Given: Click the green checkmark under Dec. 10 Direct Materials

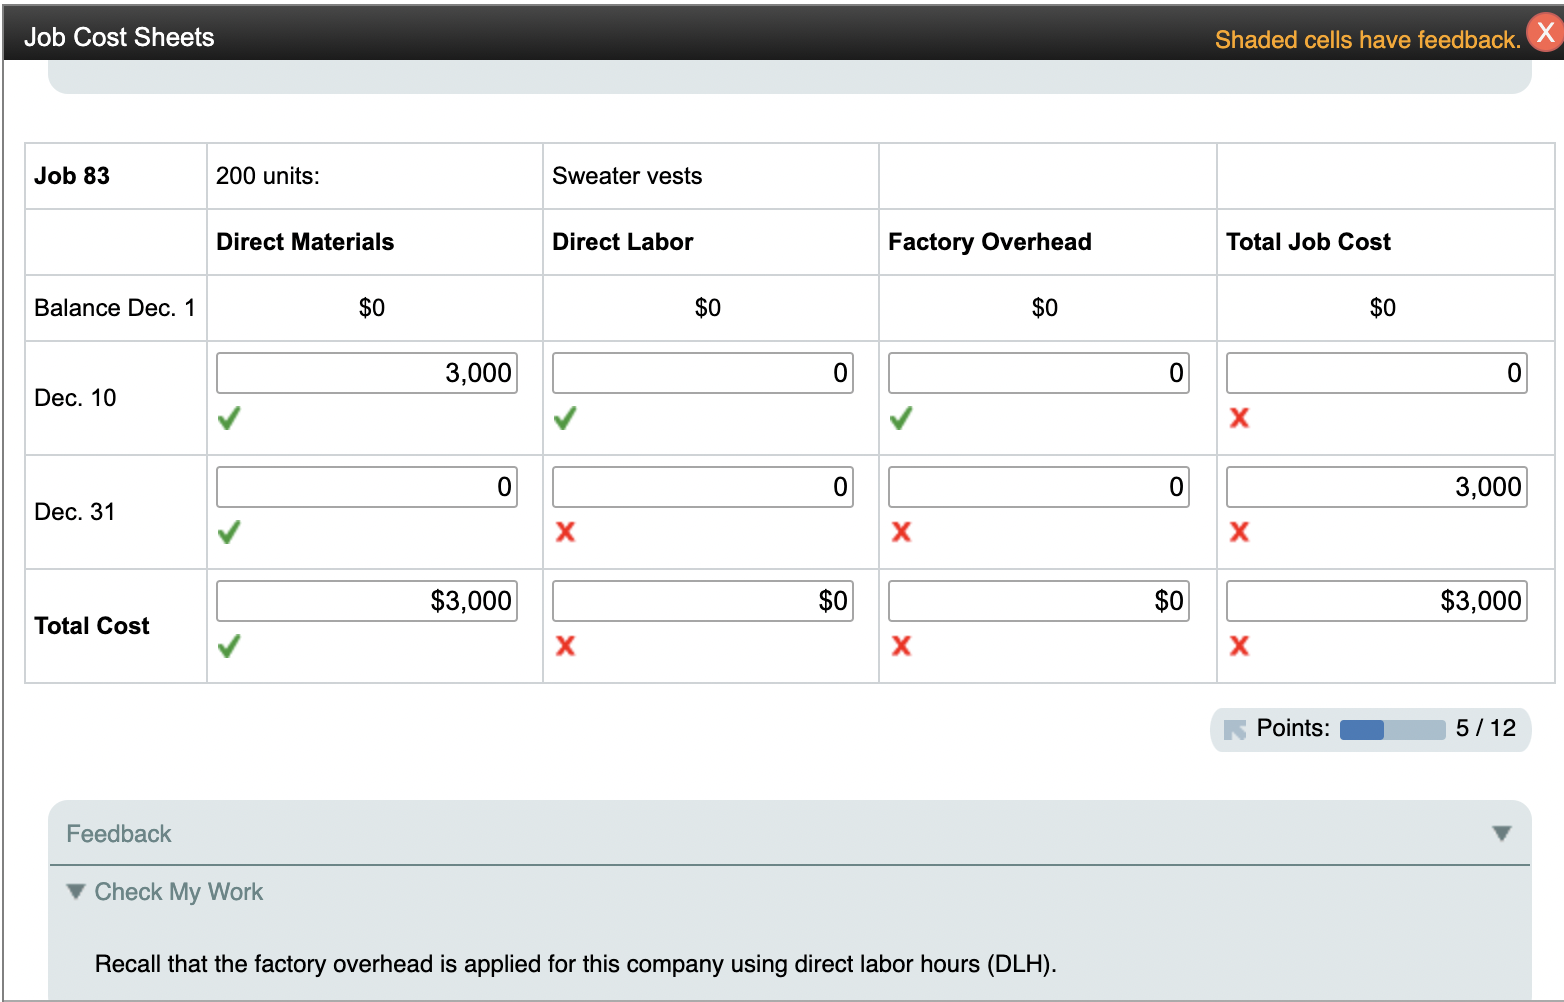Looking at the screenshot, I should click(229, 419).
